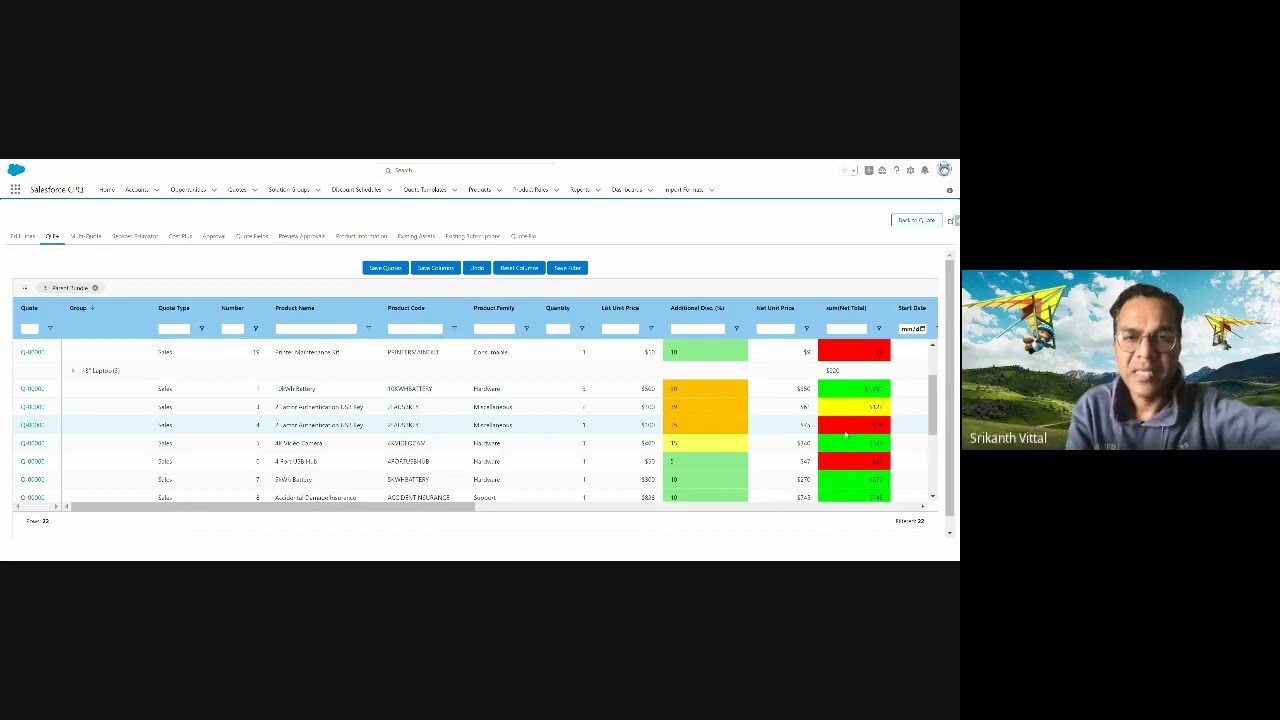Open the Notifications bell icon
Screen dimensions: 1280x720
pos(924,170)
